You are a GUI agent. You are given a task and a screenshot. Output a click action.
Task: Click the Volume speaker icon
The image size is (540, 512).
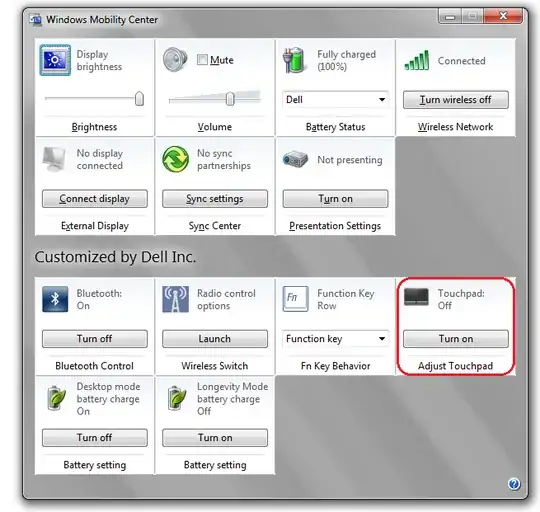click(x=175, y=60)
